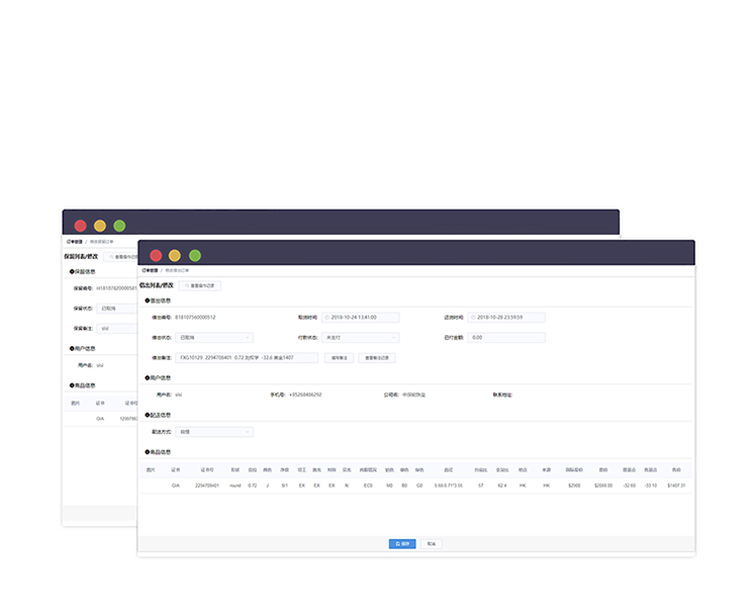The height and width of the screenshot is (590, 750).
Task: Expand the reservation status dropdown in the back window
Action: pos(117,309)
